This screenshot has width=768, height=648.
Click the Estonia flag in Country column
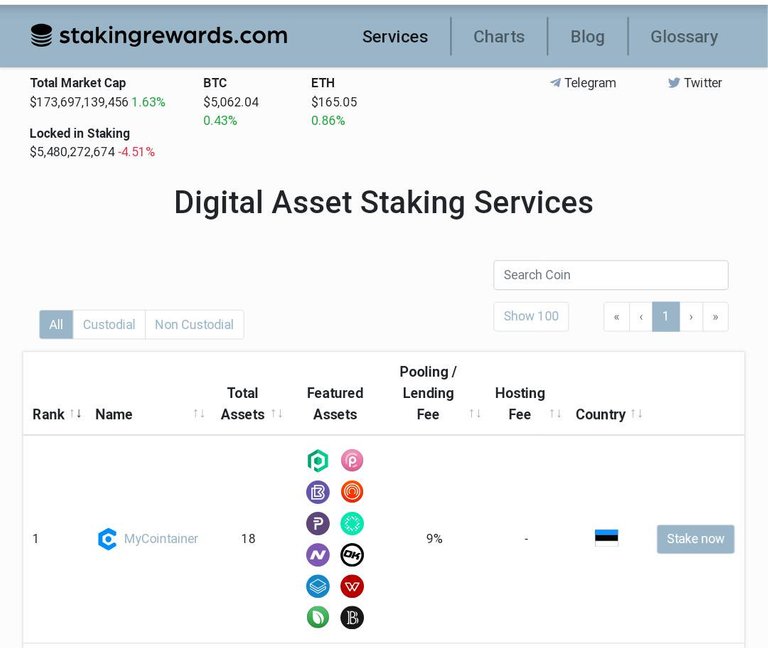[606, 538]
